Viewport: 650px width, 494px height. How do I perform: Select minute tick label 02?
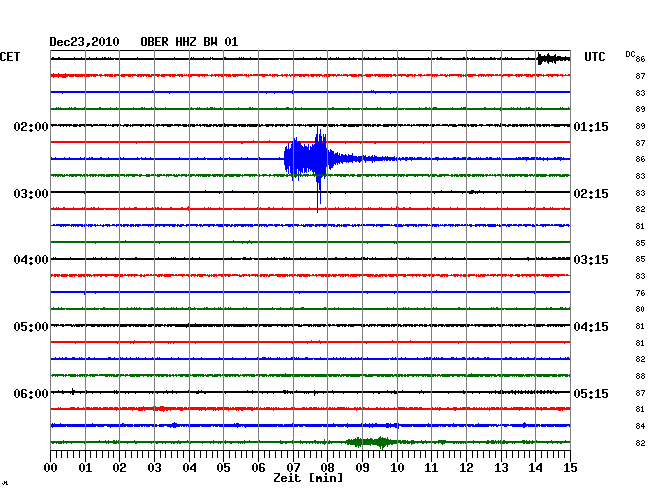pos(119,468)
